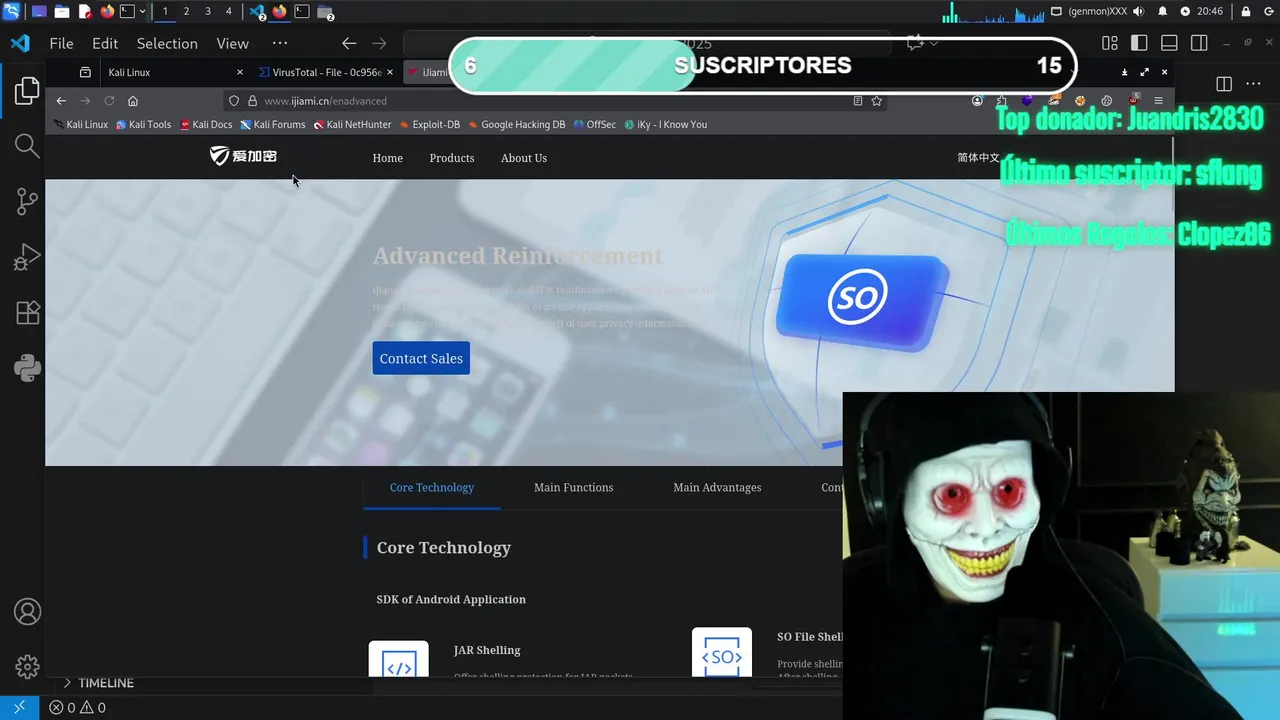Switch to workspace 3

point(207,12)
